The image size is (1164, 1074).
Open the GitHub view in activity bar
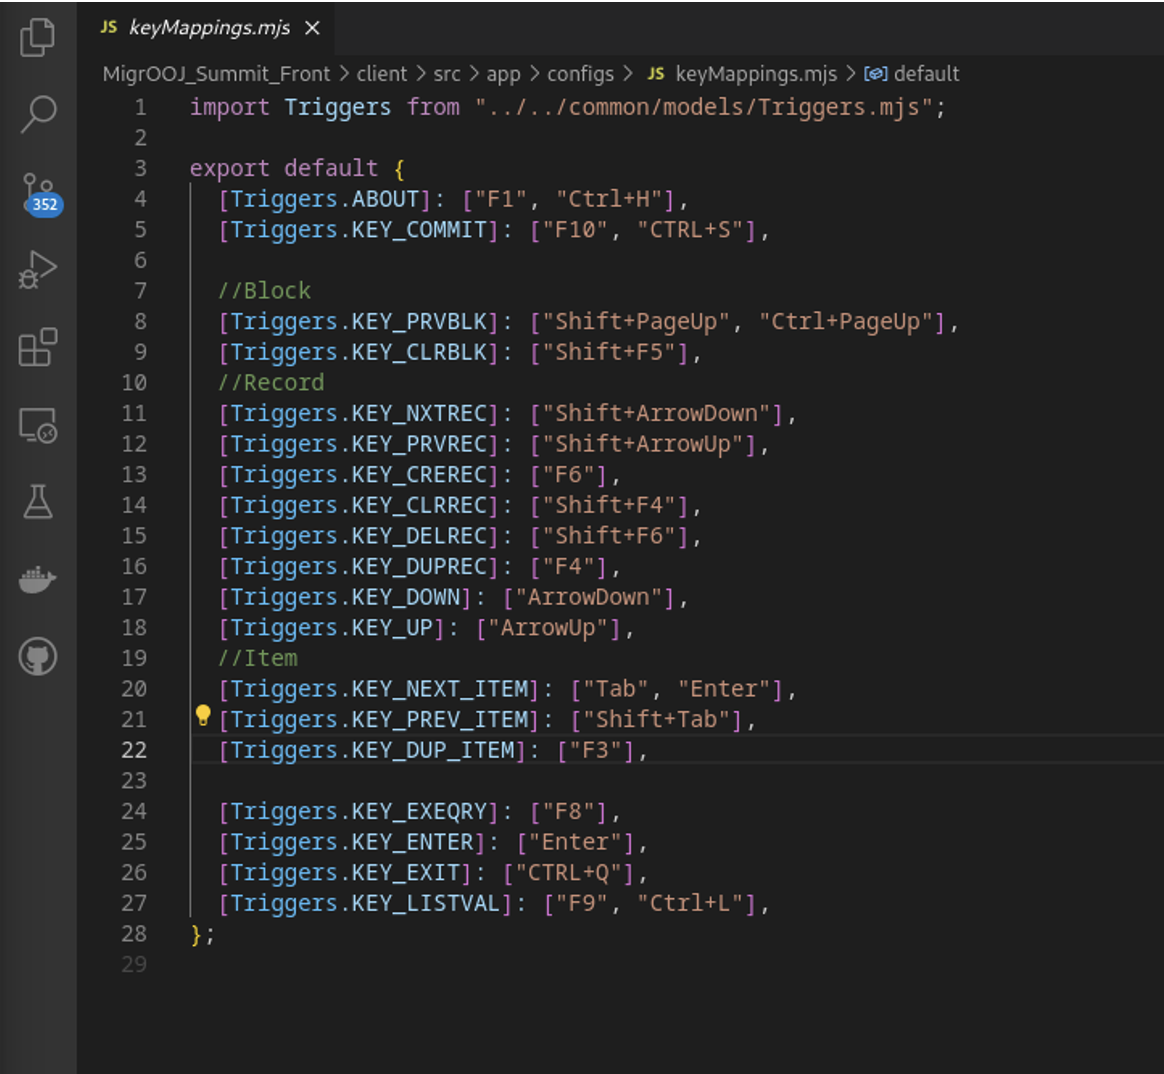coord(37,657)
